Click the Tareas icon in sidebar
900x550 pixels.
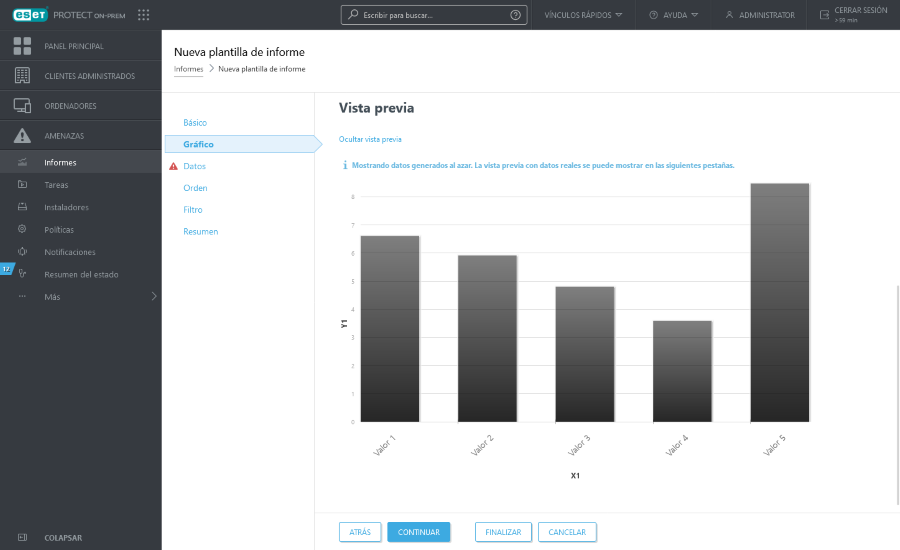pos(22,184)
